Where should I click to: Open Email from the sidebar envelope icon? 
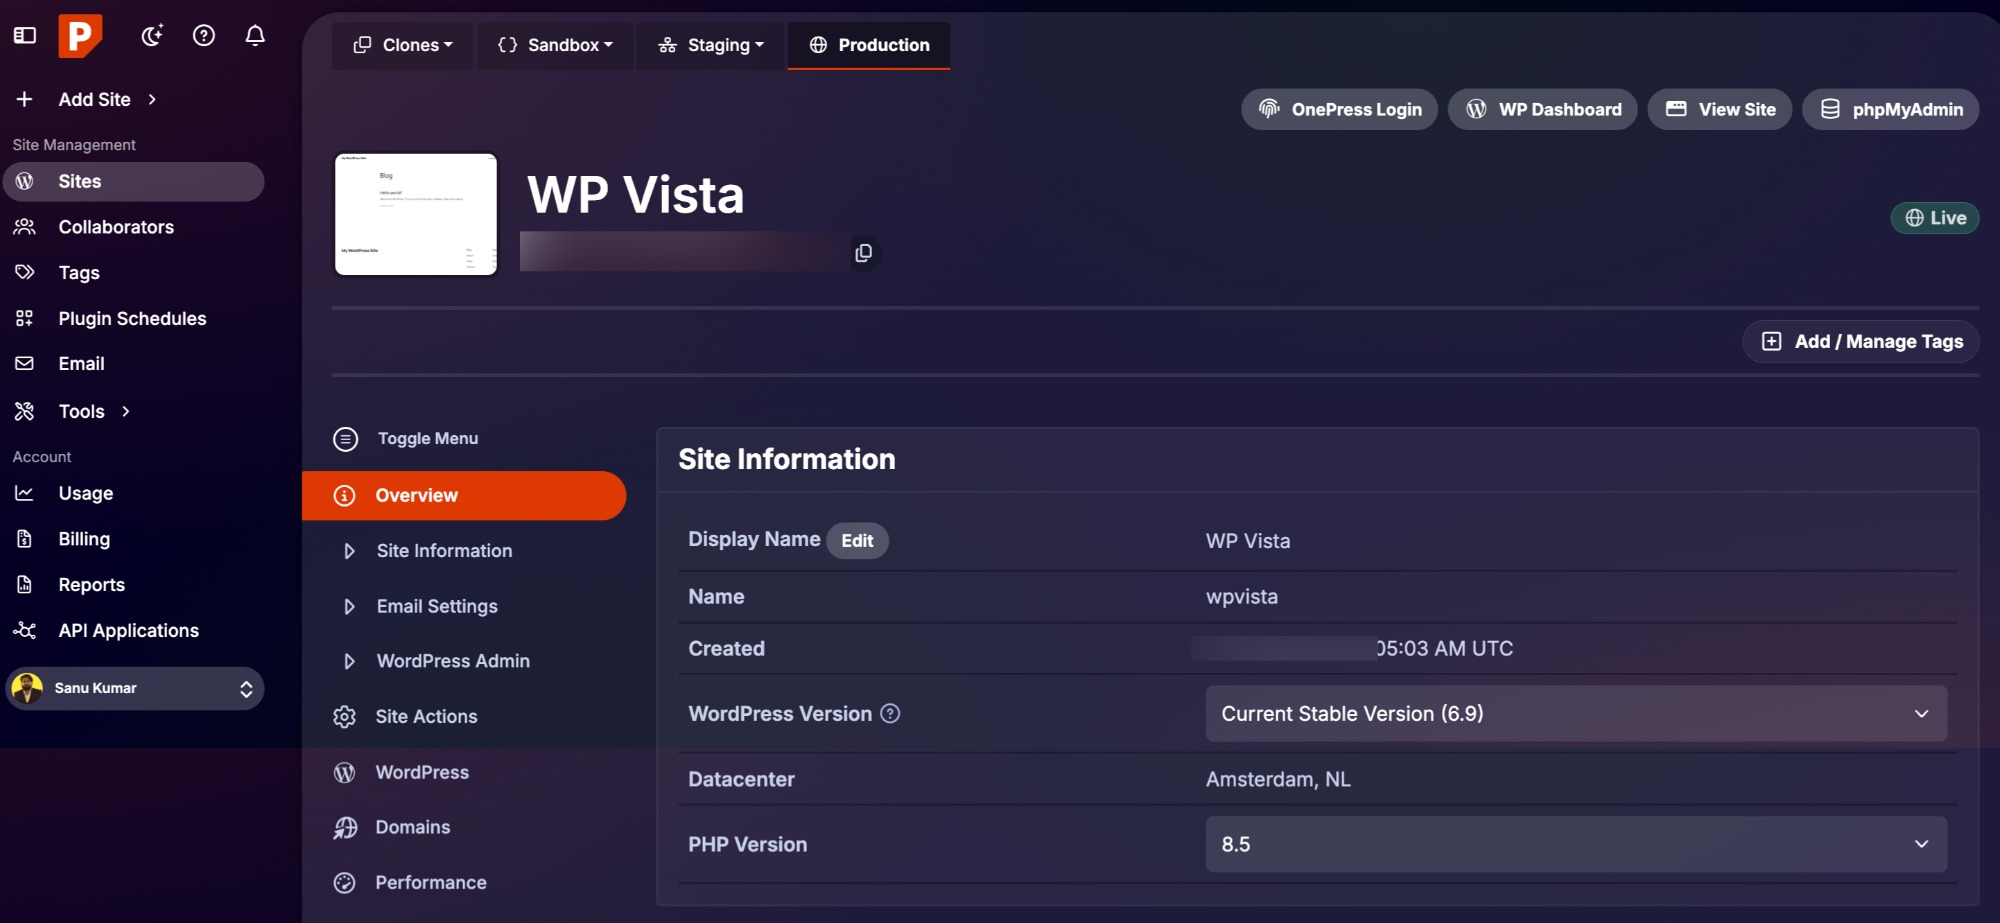click(x=24, y=363)
